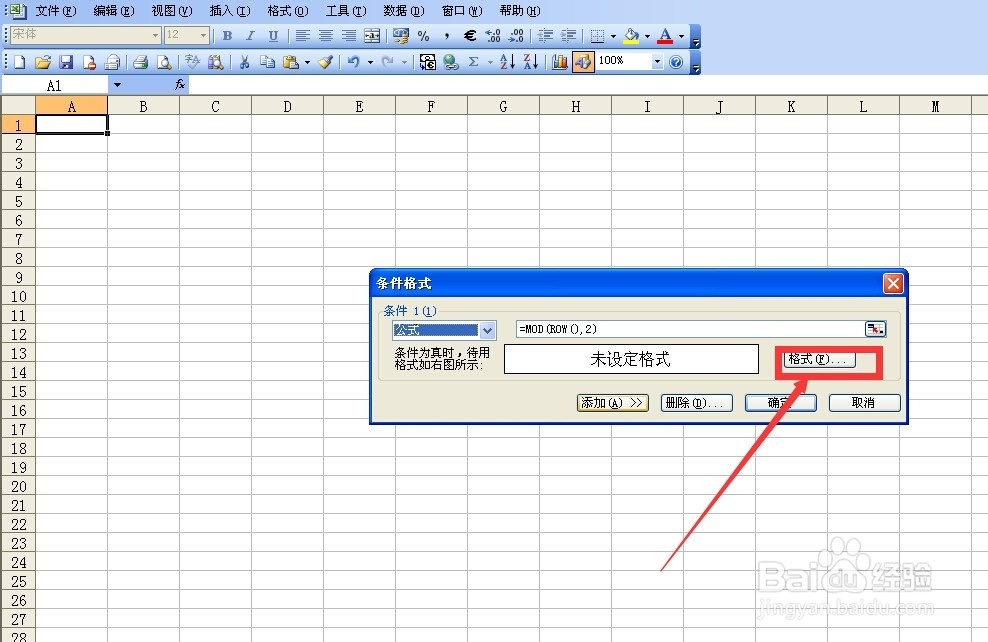Create a new blank workbook
Screen dimensions: 988x642
tap(20, 62)
